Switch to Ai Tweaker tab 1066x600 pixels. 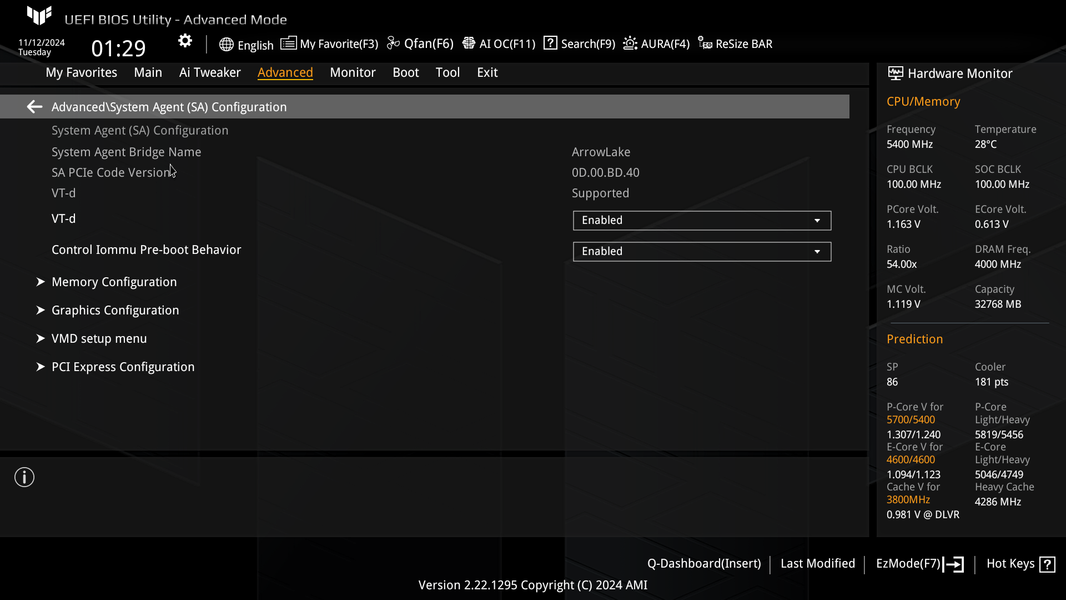pyautogui.click(x=209, y=72)
